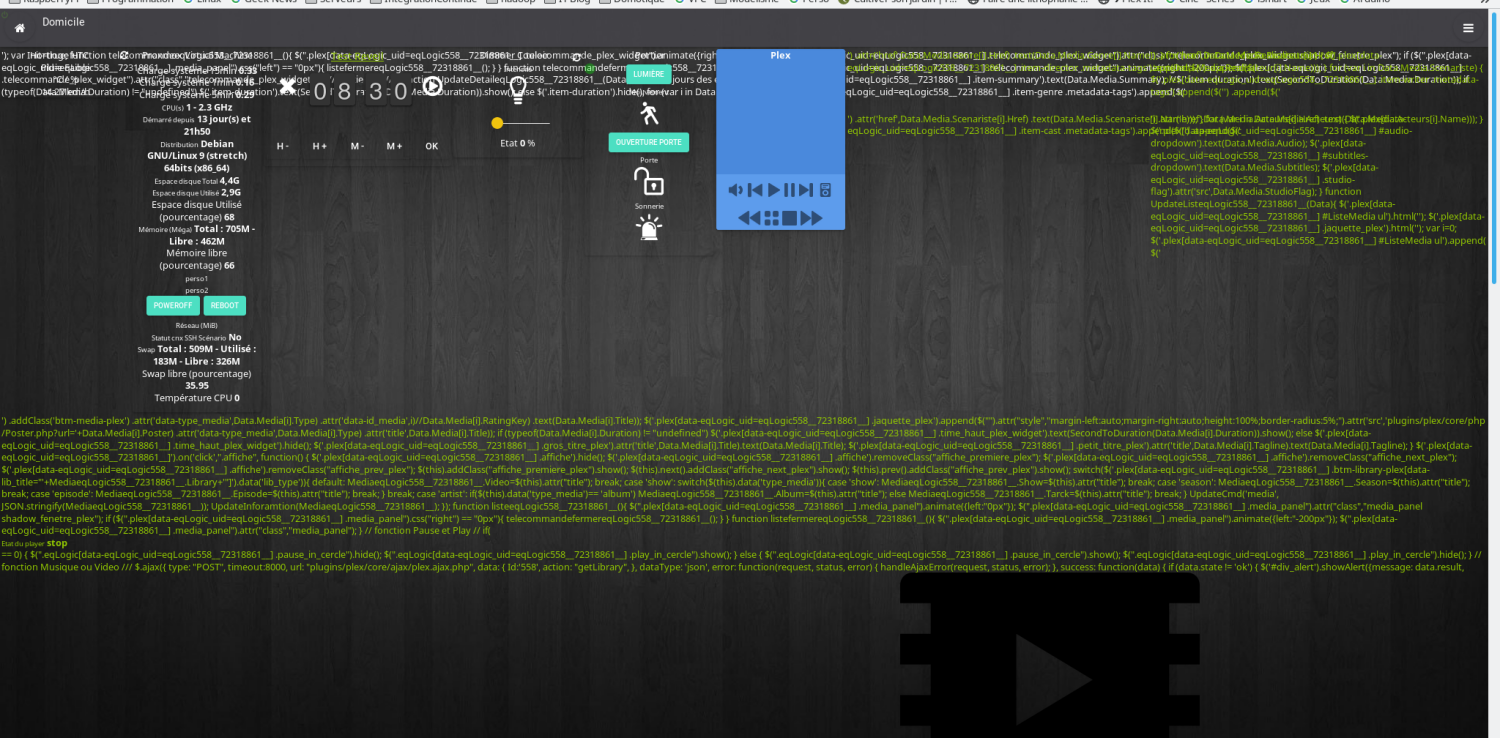Image resolution: width=1500 pixels, height=738 pixels.
Task: Toggle the light bulb icon
Action: [x=518, y=92]
